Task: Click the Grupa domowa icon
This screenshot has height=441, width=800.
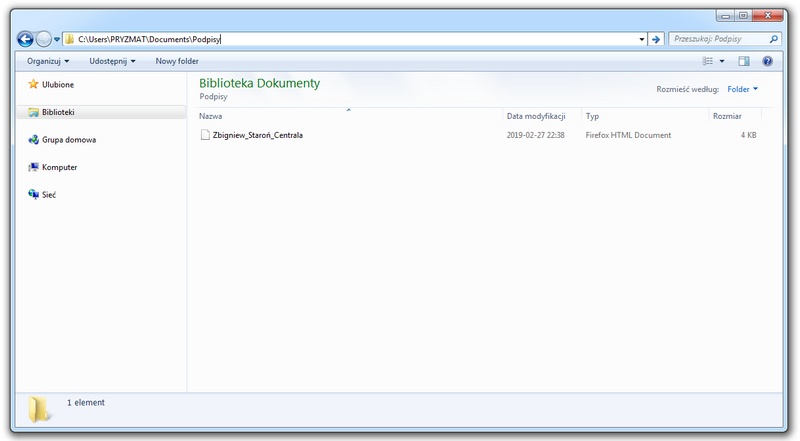Action: (33, 140)
